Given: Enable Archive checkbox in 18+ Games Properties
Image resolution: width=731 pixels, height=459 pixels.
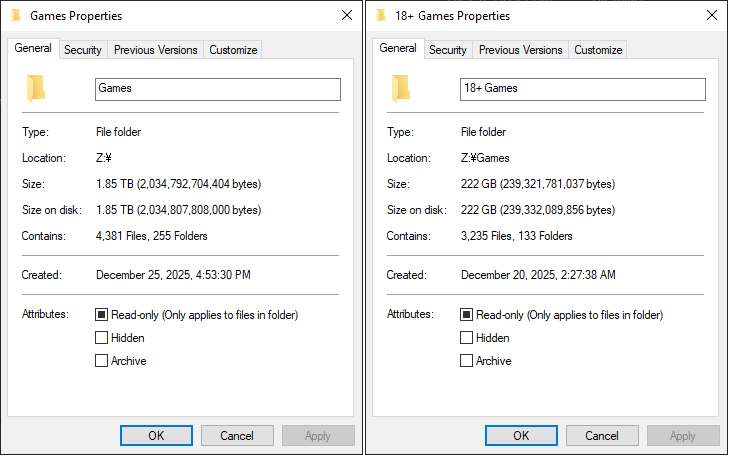Looking at the screenshot, I should (x=466, y=361).
